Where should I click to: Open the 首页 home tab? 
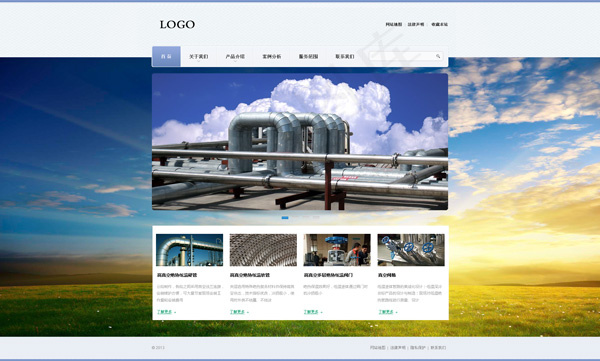[166, 56]
